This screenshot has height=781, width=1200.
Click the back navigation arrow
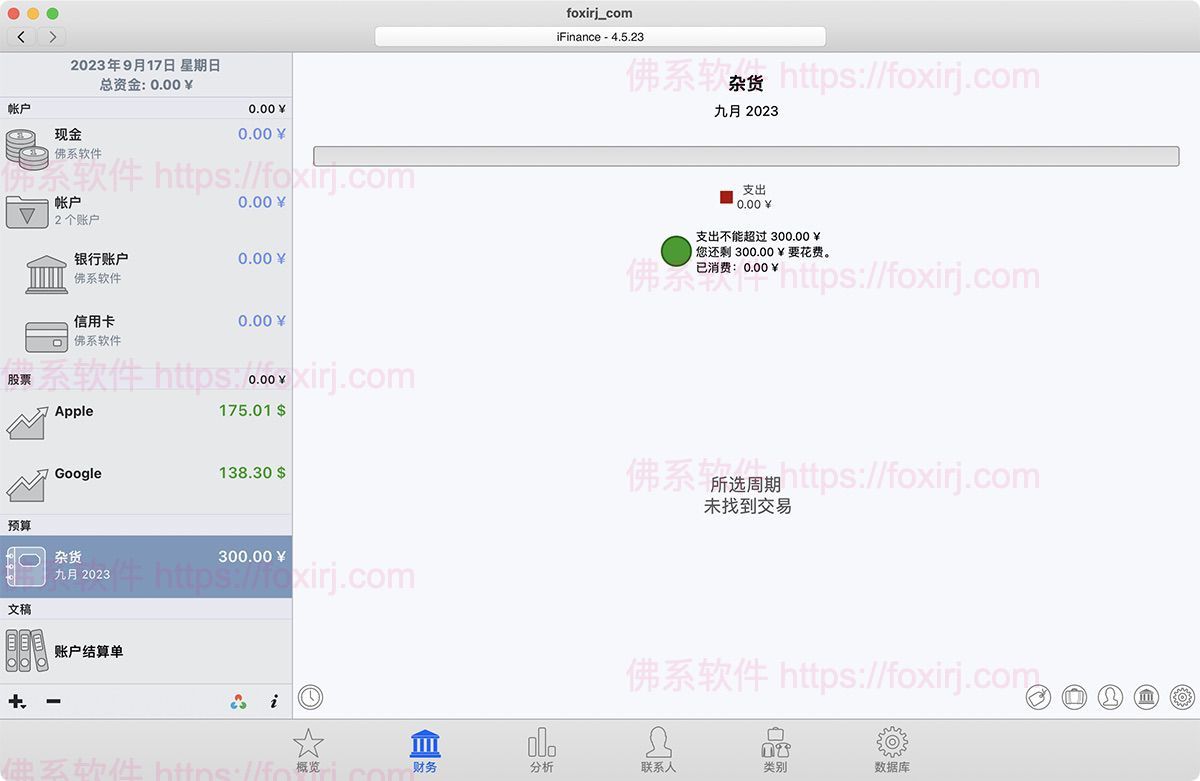coord(22,37)
